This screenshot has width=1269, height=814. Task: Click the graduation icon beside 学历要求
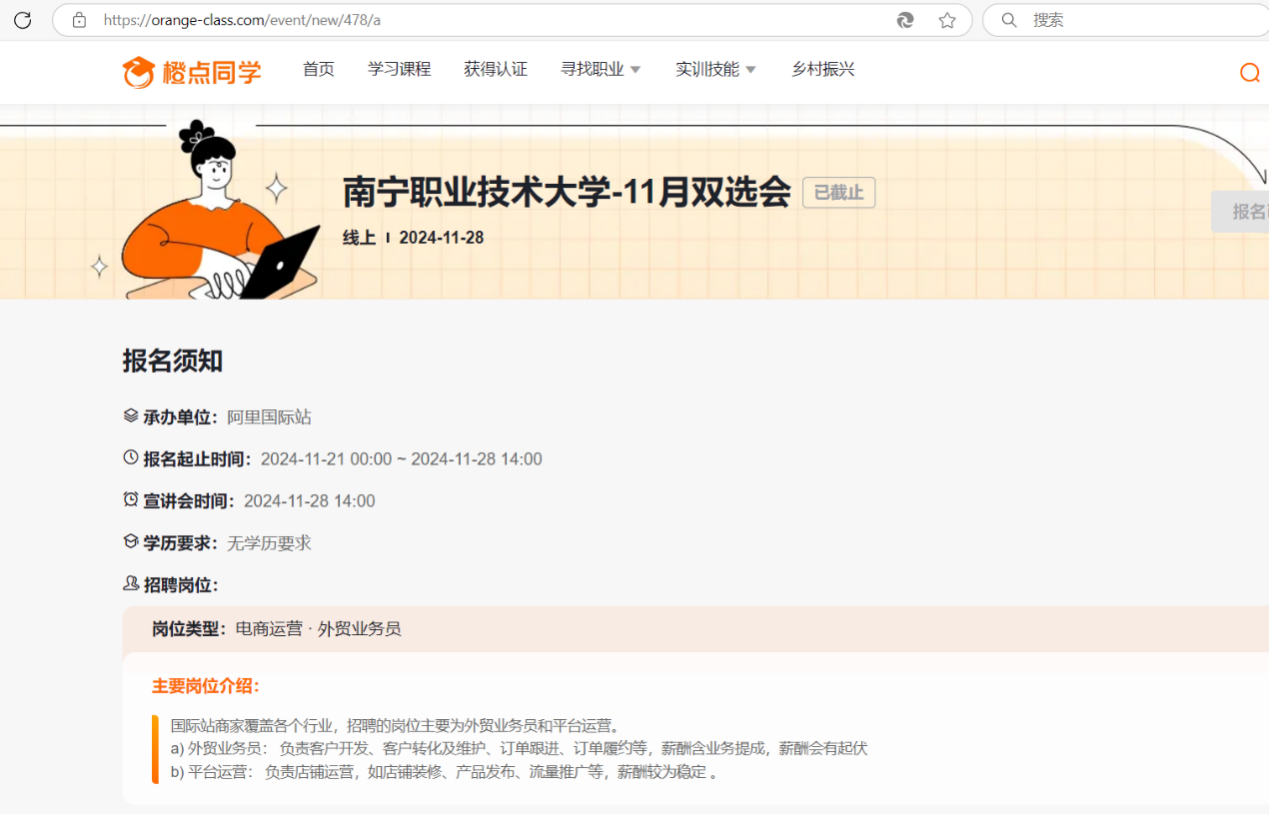131,542
